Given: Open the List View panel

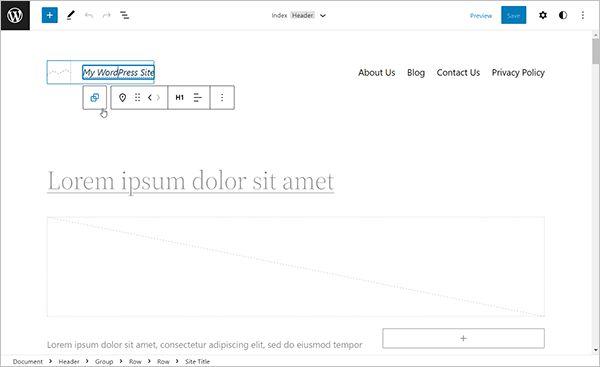Looking at the screenshot, I should coord(124,15).
